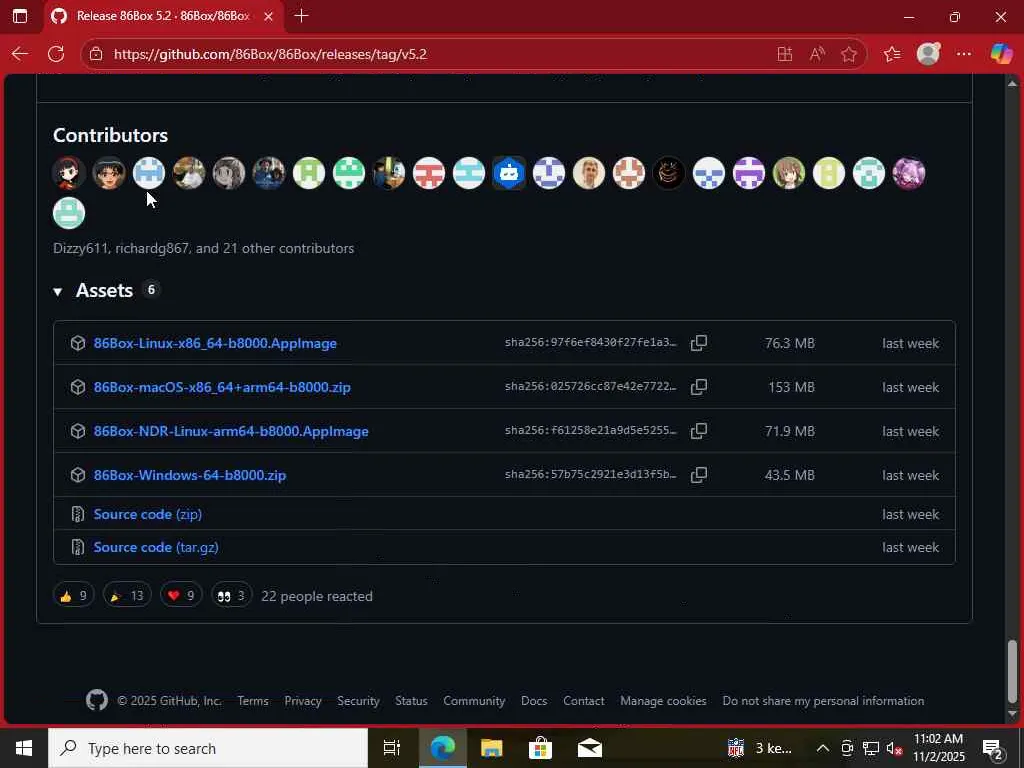
Task: Open the GitHub logo in the footer
Action: point(97,701)
